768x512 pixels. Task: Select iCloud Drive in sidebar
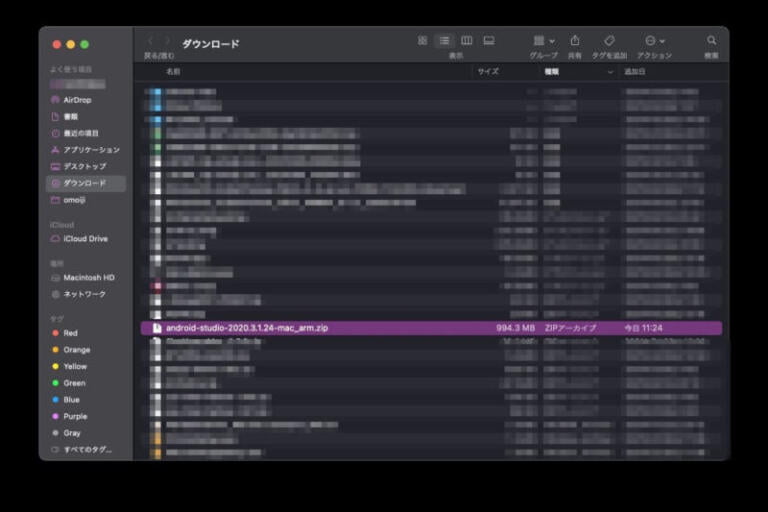(x=85, y=239)
